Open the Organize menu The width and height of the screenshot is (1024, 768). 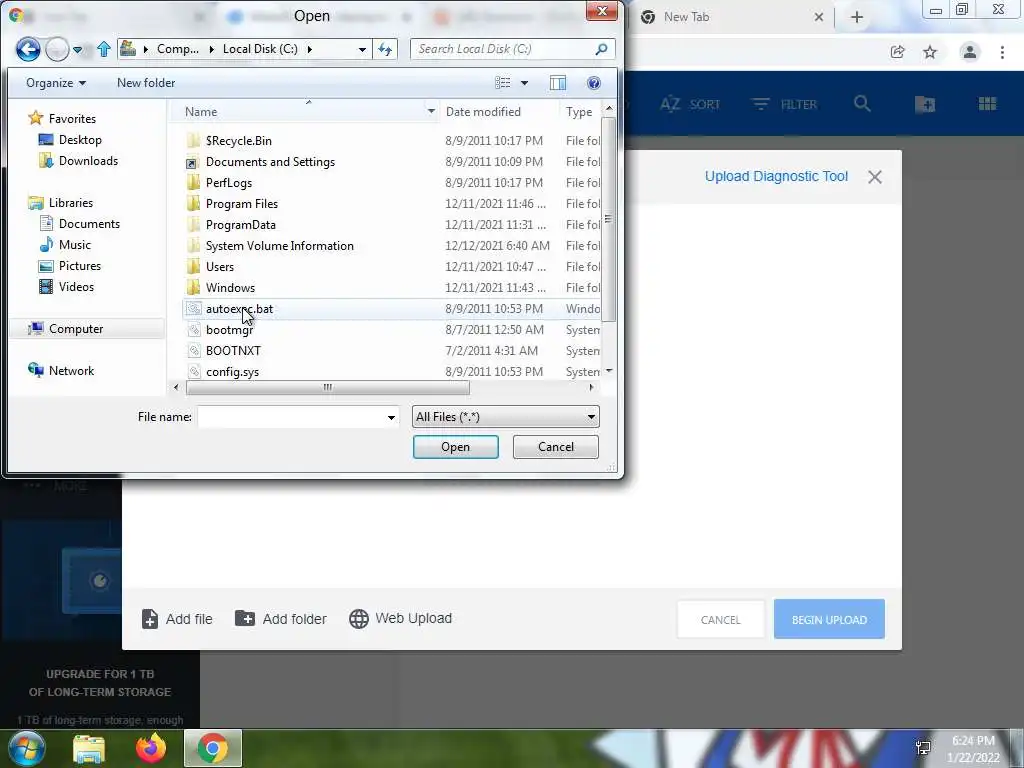coord(56,83)
